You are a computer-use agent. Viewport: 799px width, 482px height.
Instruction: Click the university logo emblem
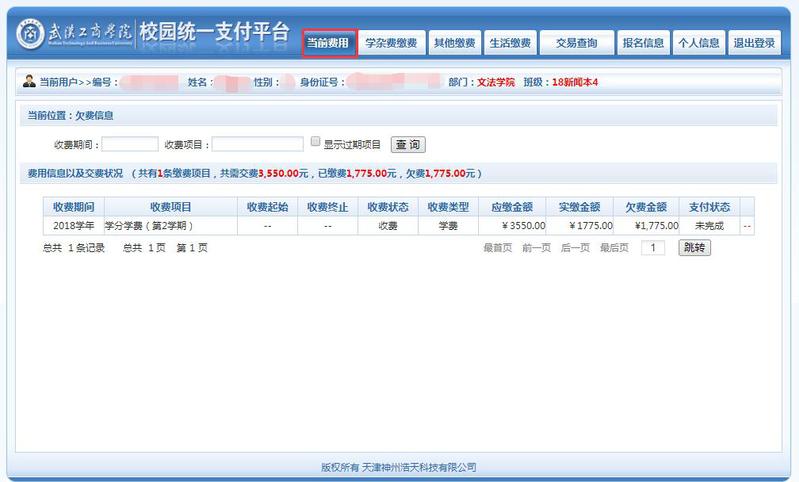(x=31, y=33)
